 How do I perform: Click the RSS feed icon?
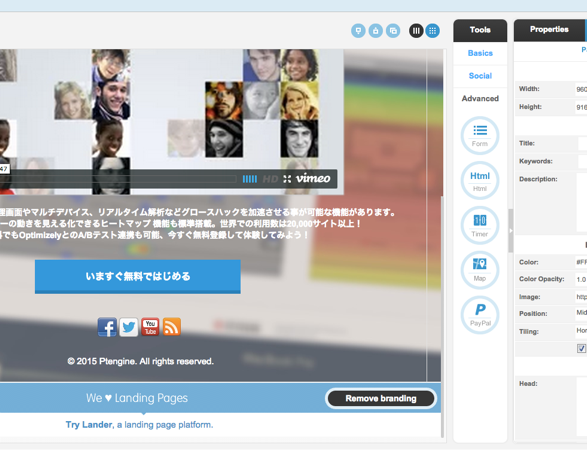(172, 327)
